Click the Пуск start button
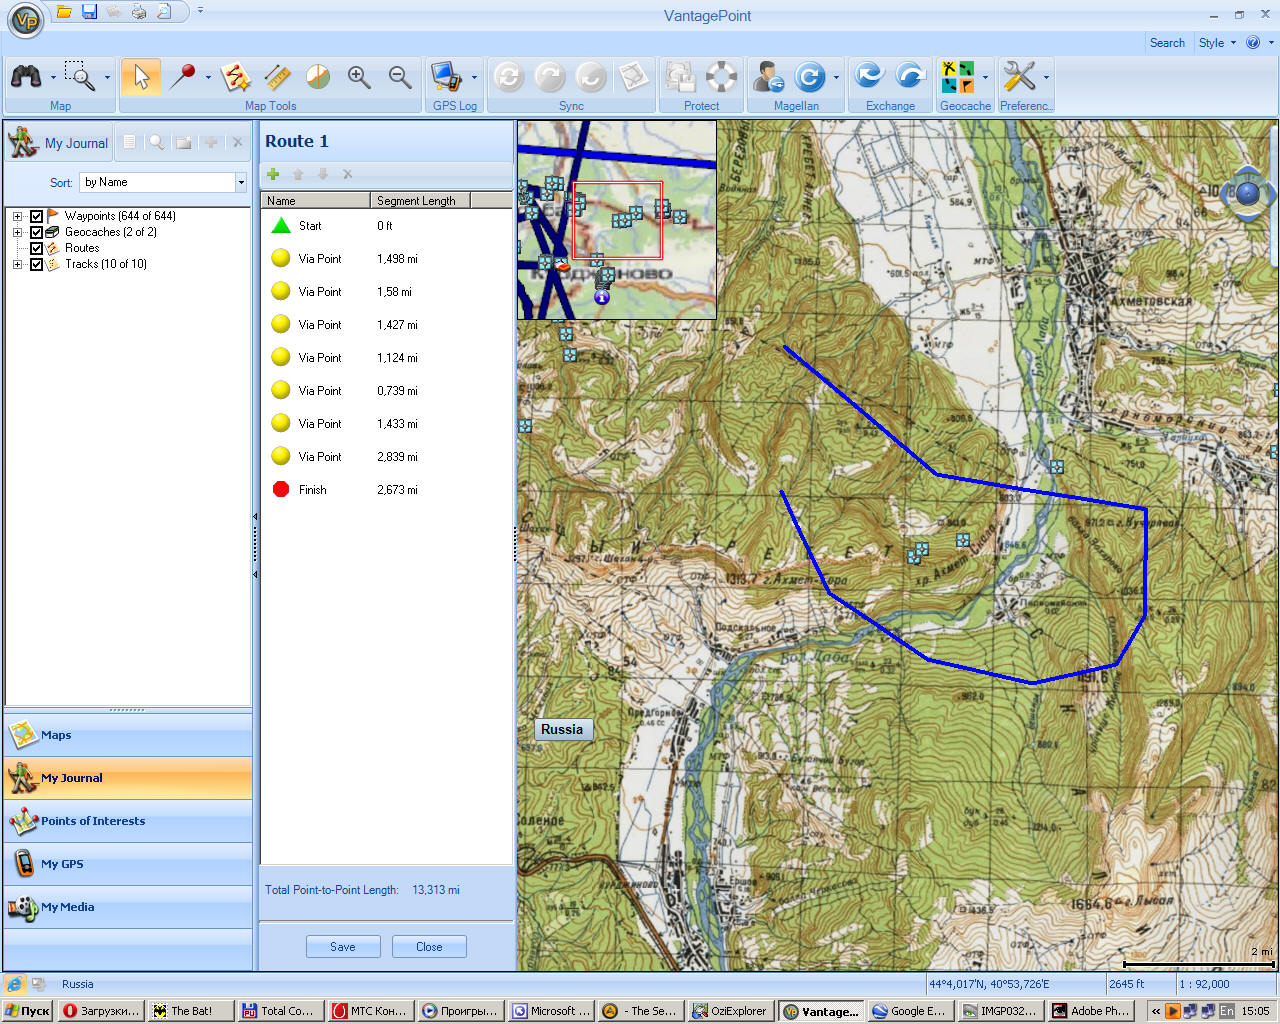1280x1024 pixels. pos(27,1011)
